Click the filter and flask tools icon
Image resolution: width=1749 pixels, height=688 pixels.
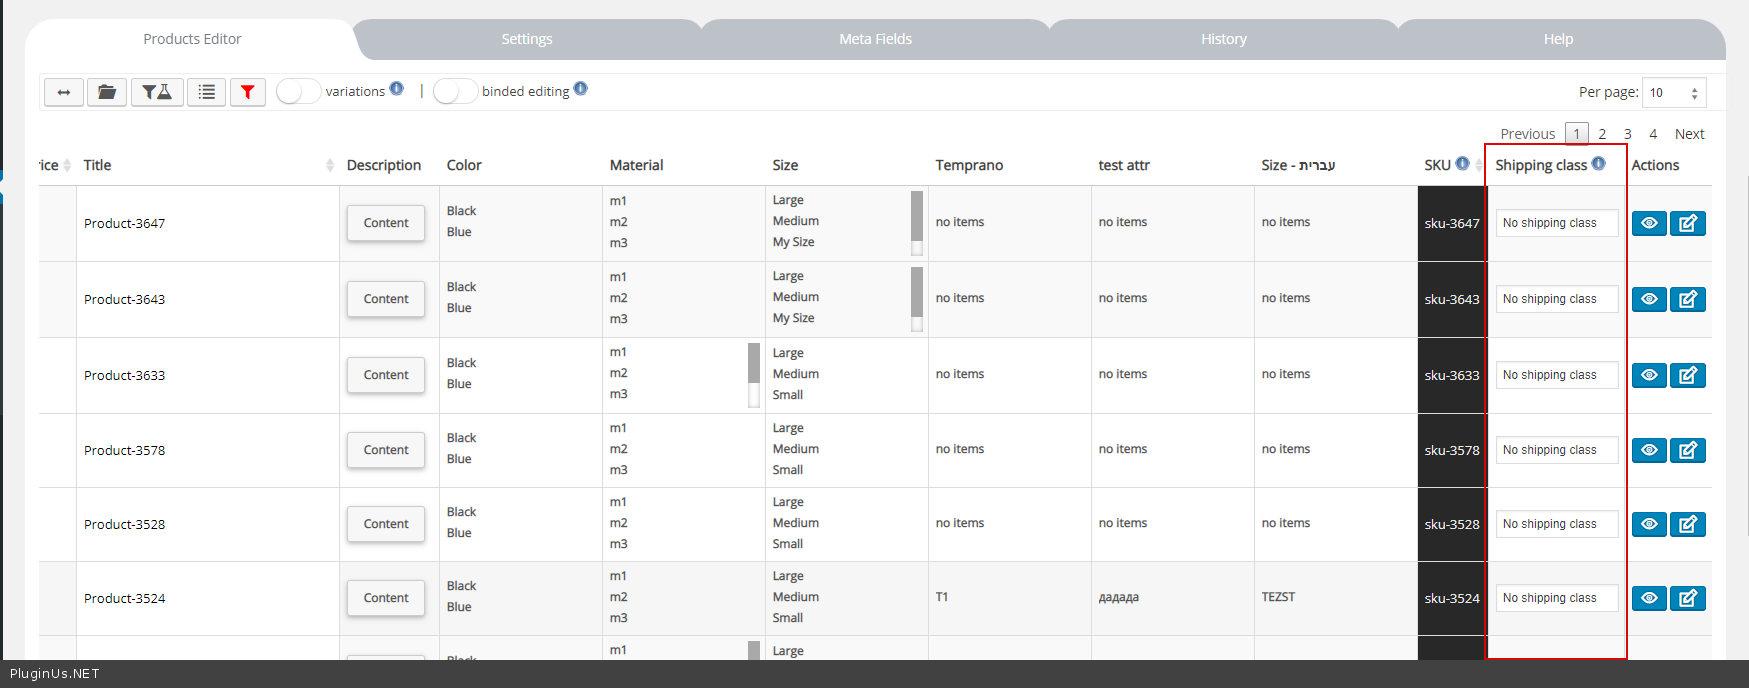[x=157, y=92]
